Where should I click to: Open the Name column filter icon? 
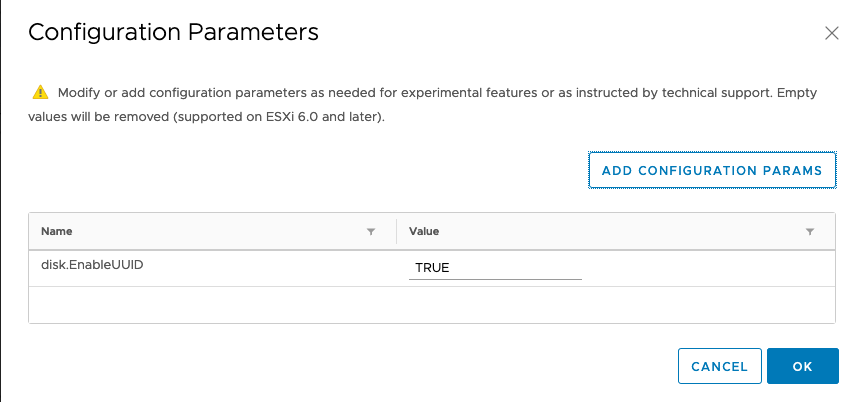click(x=371, y=231)
